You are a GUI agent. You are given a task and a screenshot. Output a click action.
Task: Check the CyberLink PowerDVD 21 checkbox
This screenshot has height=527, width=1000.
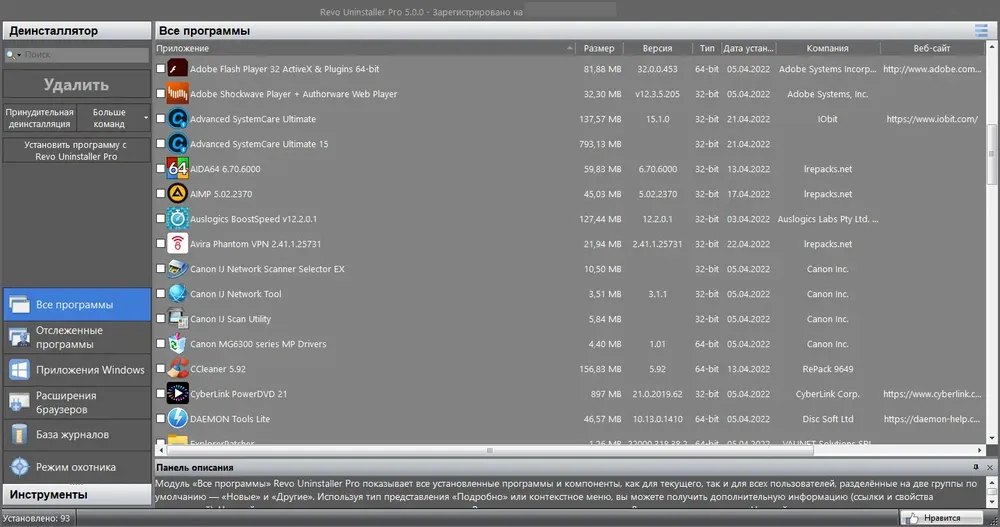(161, 394)
